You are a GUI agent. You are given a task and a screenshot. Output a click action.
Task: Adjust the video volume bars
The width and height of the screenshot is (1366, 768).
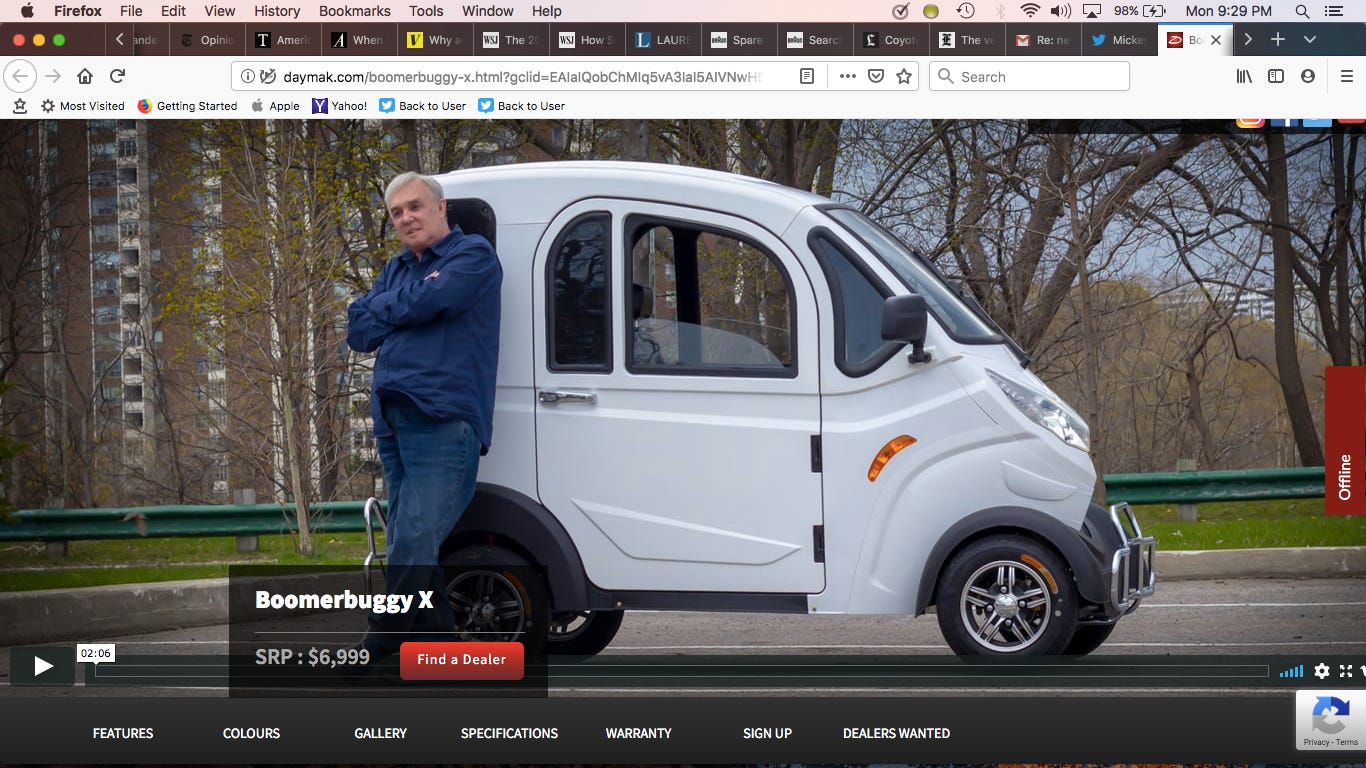point(1291,671)
